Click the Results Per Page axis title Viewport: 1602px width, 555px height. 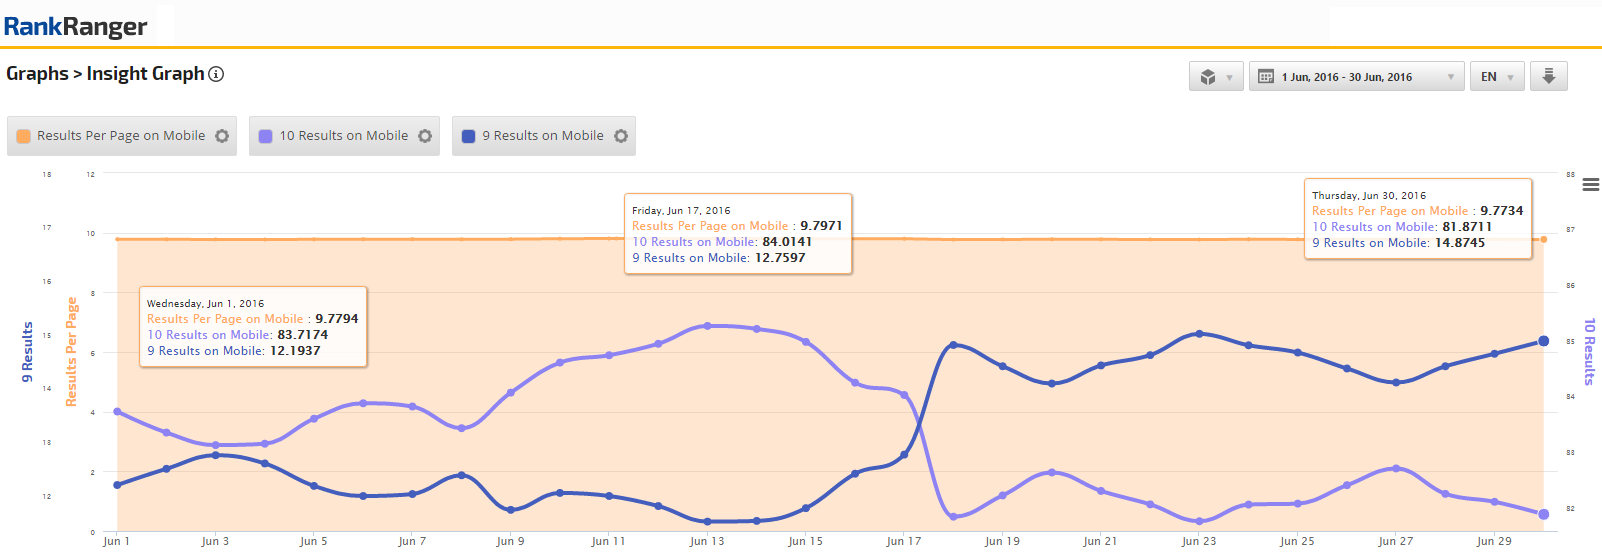point(72,352)
